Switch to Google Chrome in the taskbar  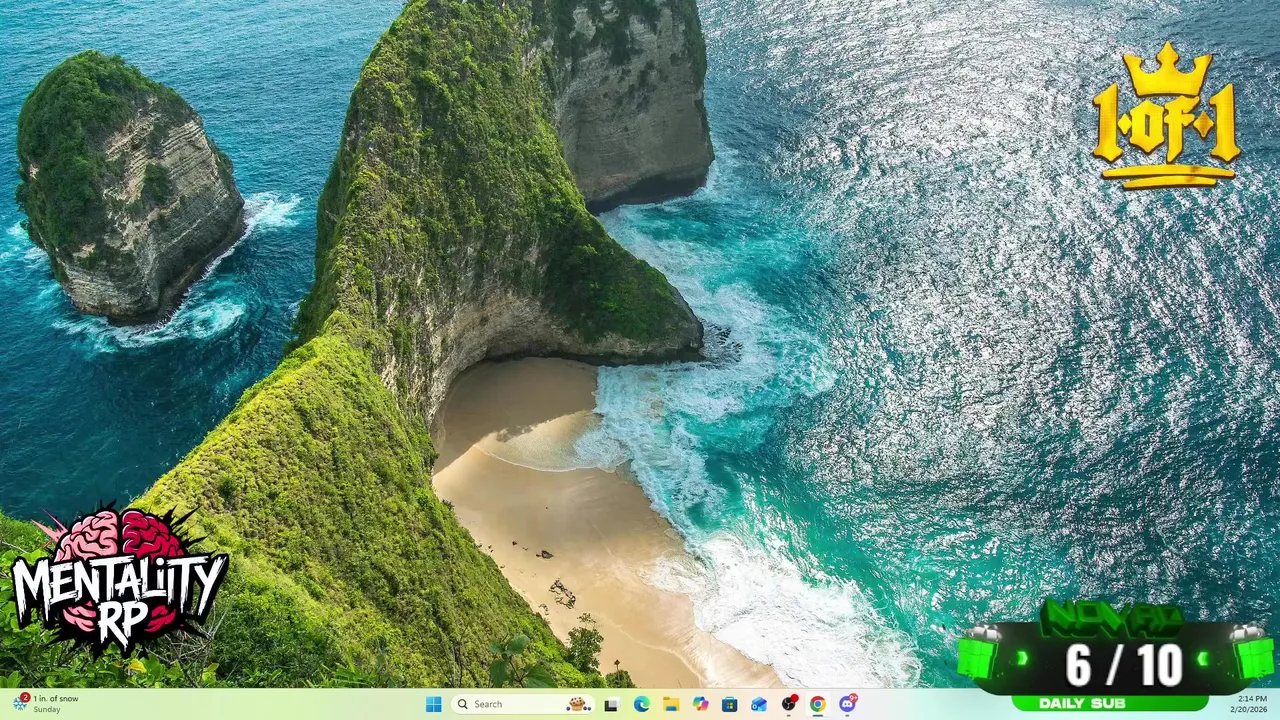[818, 704]
